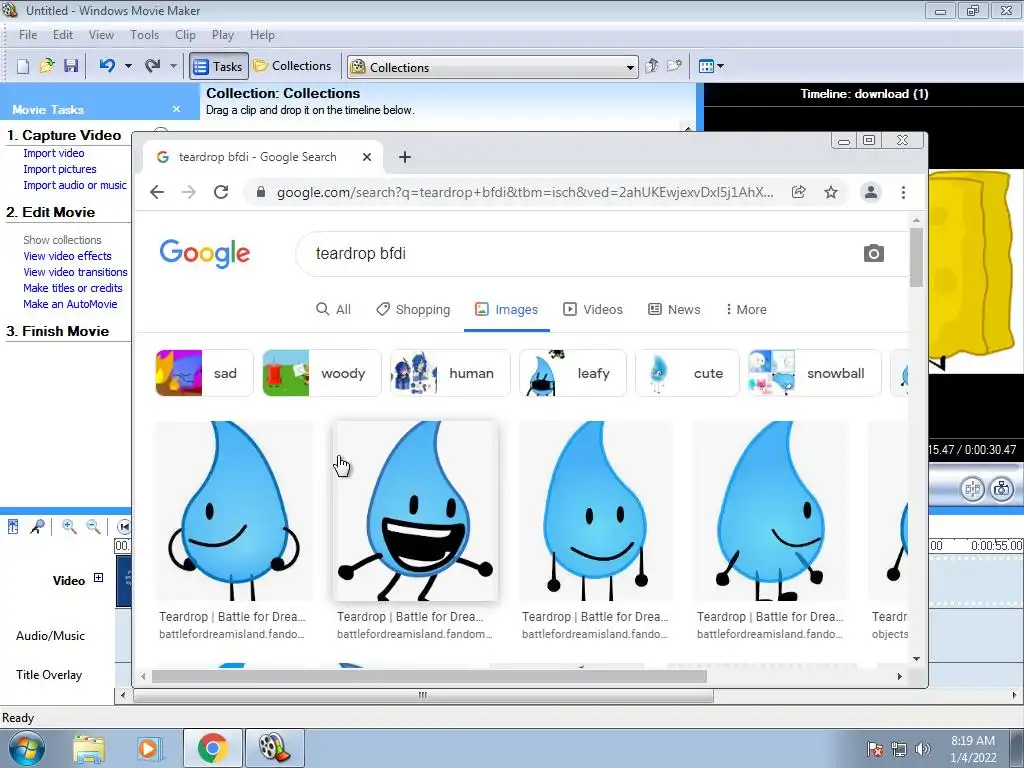
Task: Click the Redo arrow icon
Action: pos(153,65)
